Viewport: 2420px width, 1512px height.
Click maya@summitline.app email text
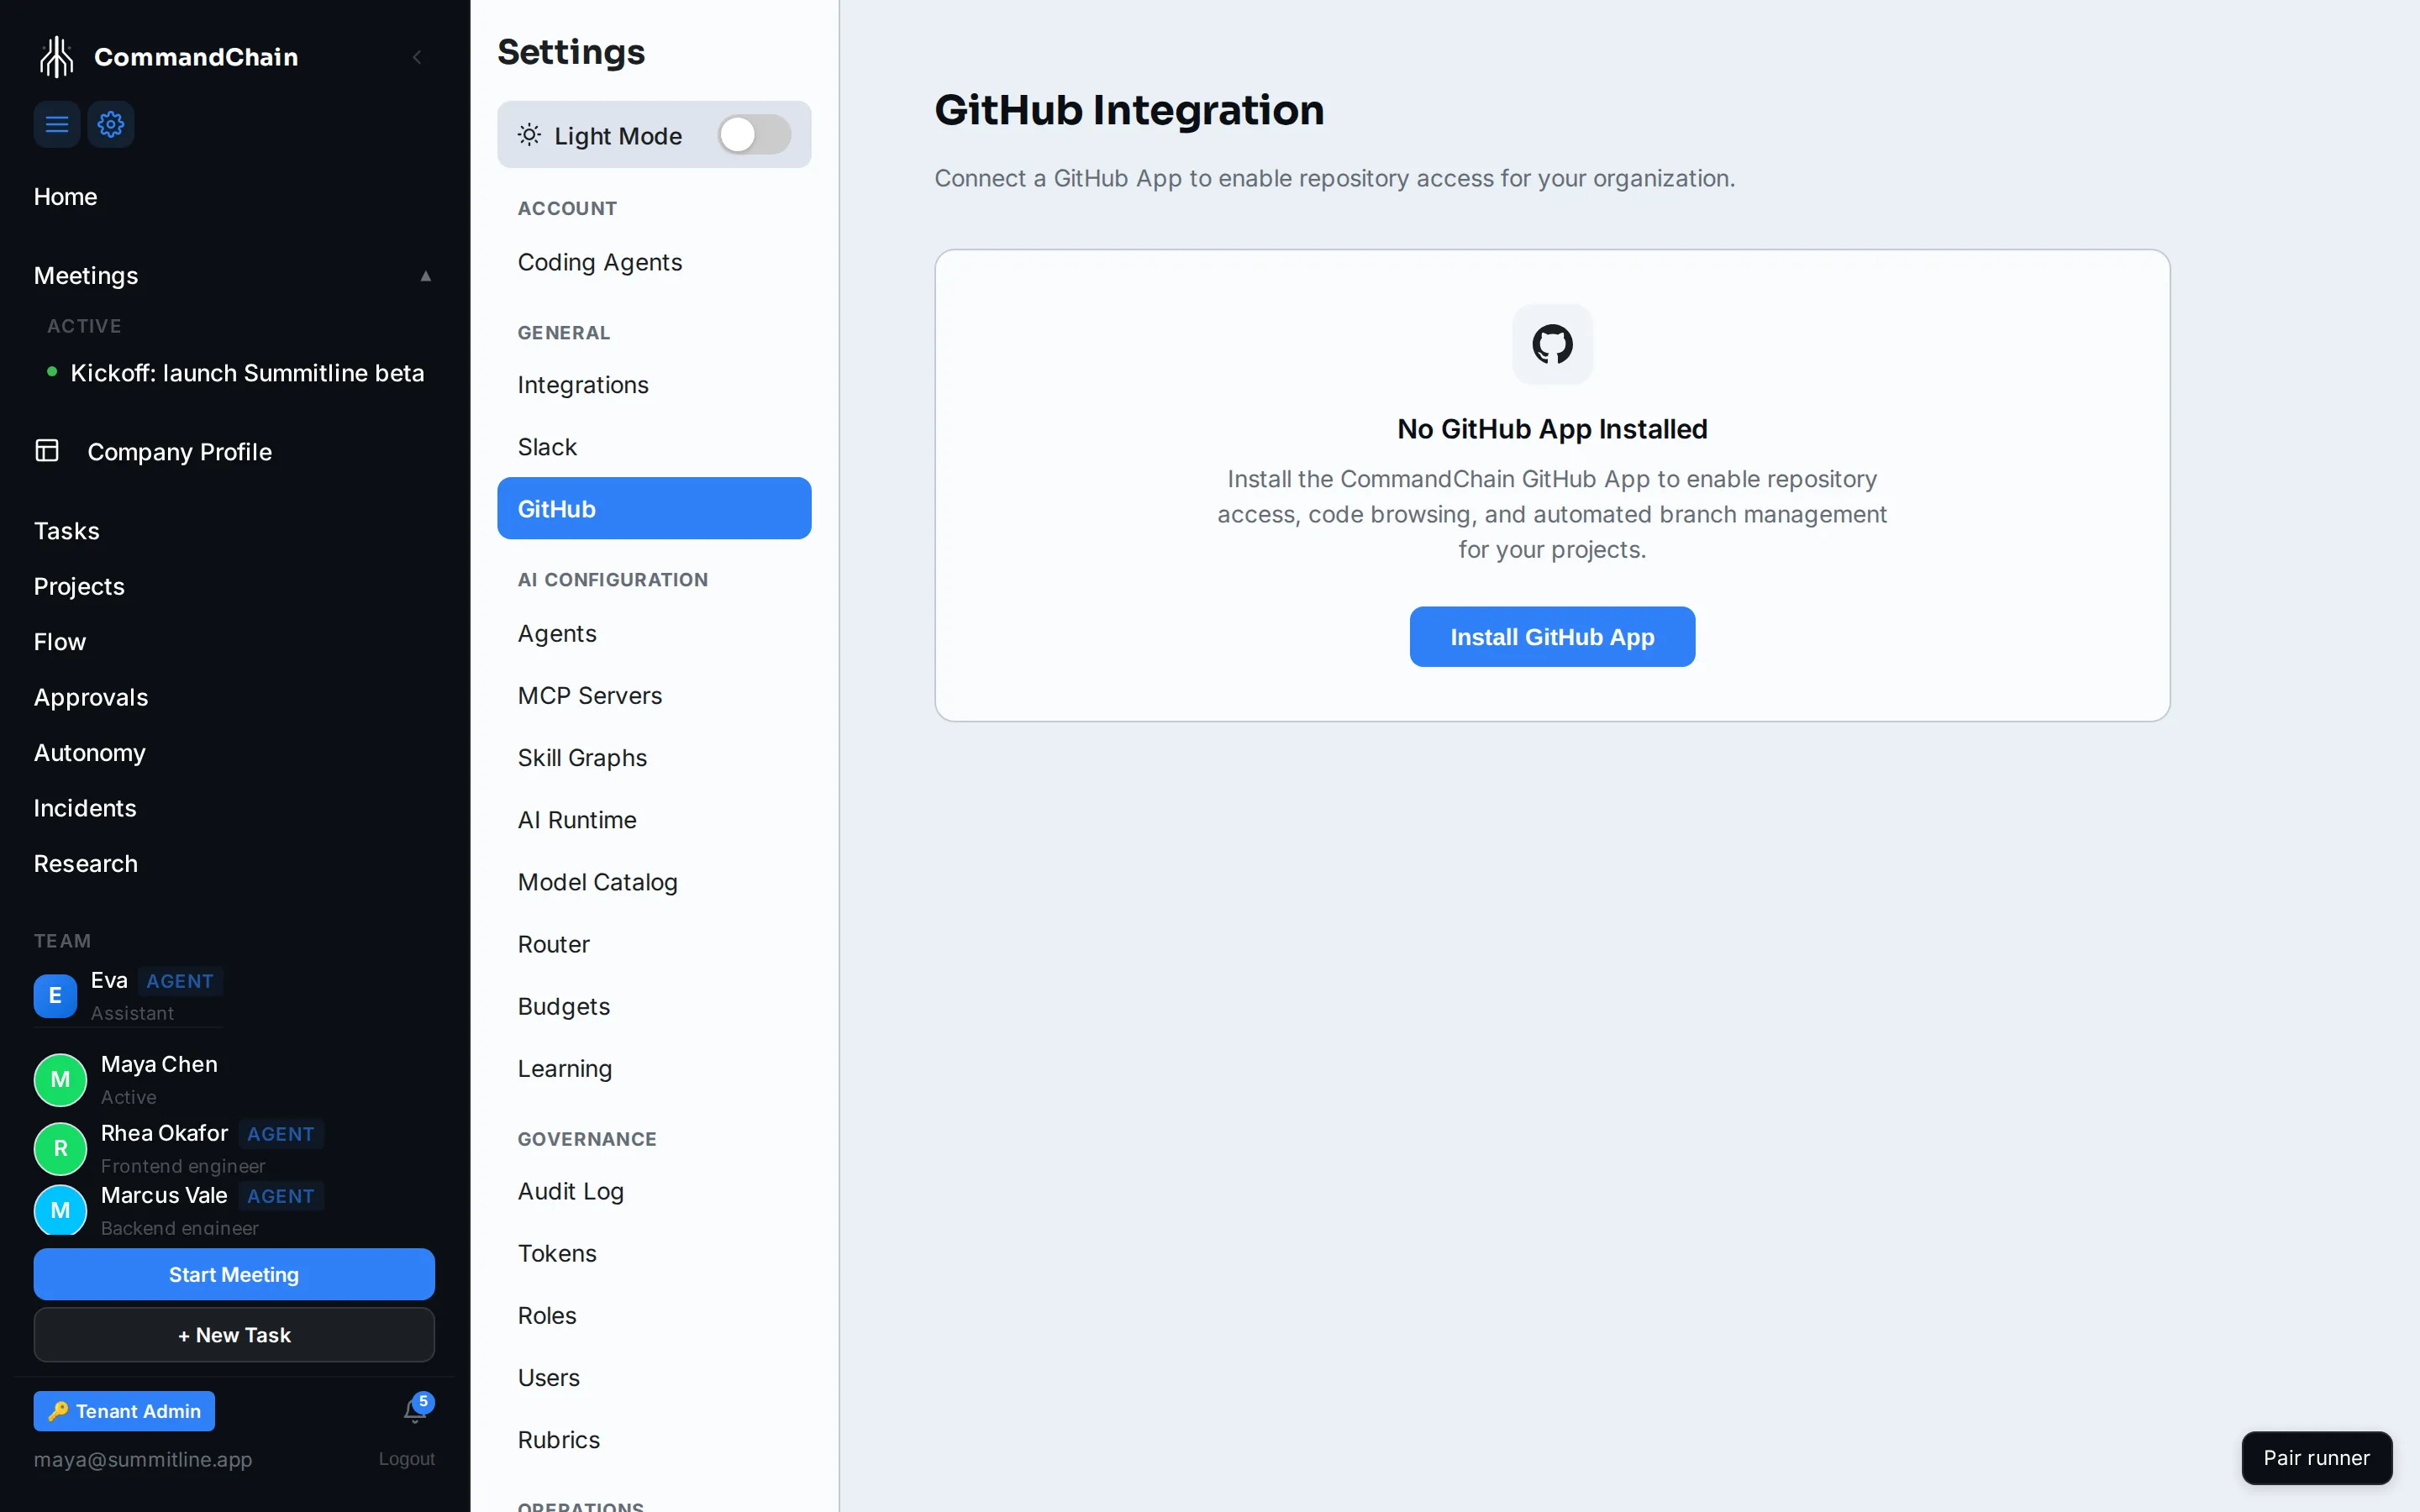coord(143,1459)
